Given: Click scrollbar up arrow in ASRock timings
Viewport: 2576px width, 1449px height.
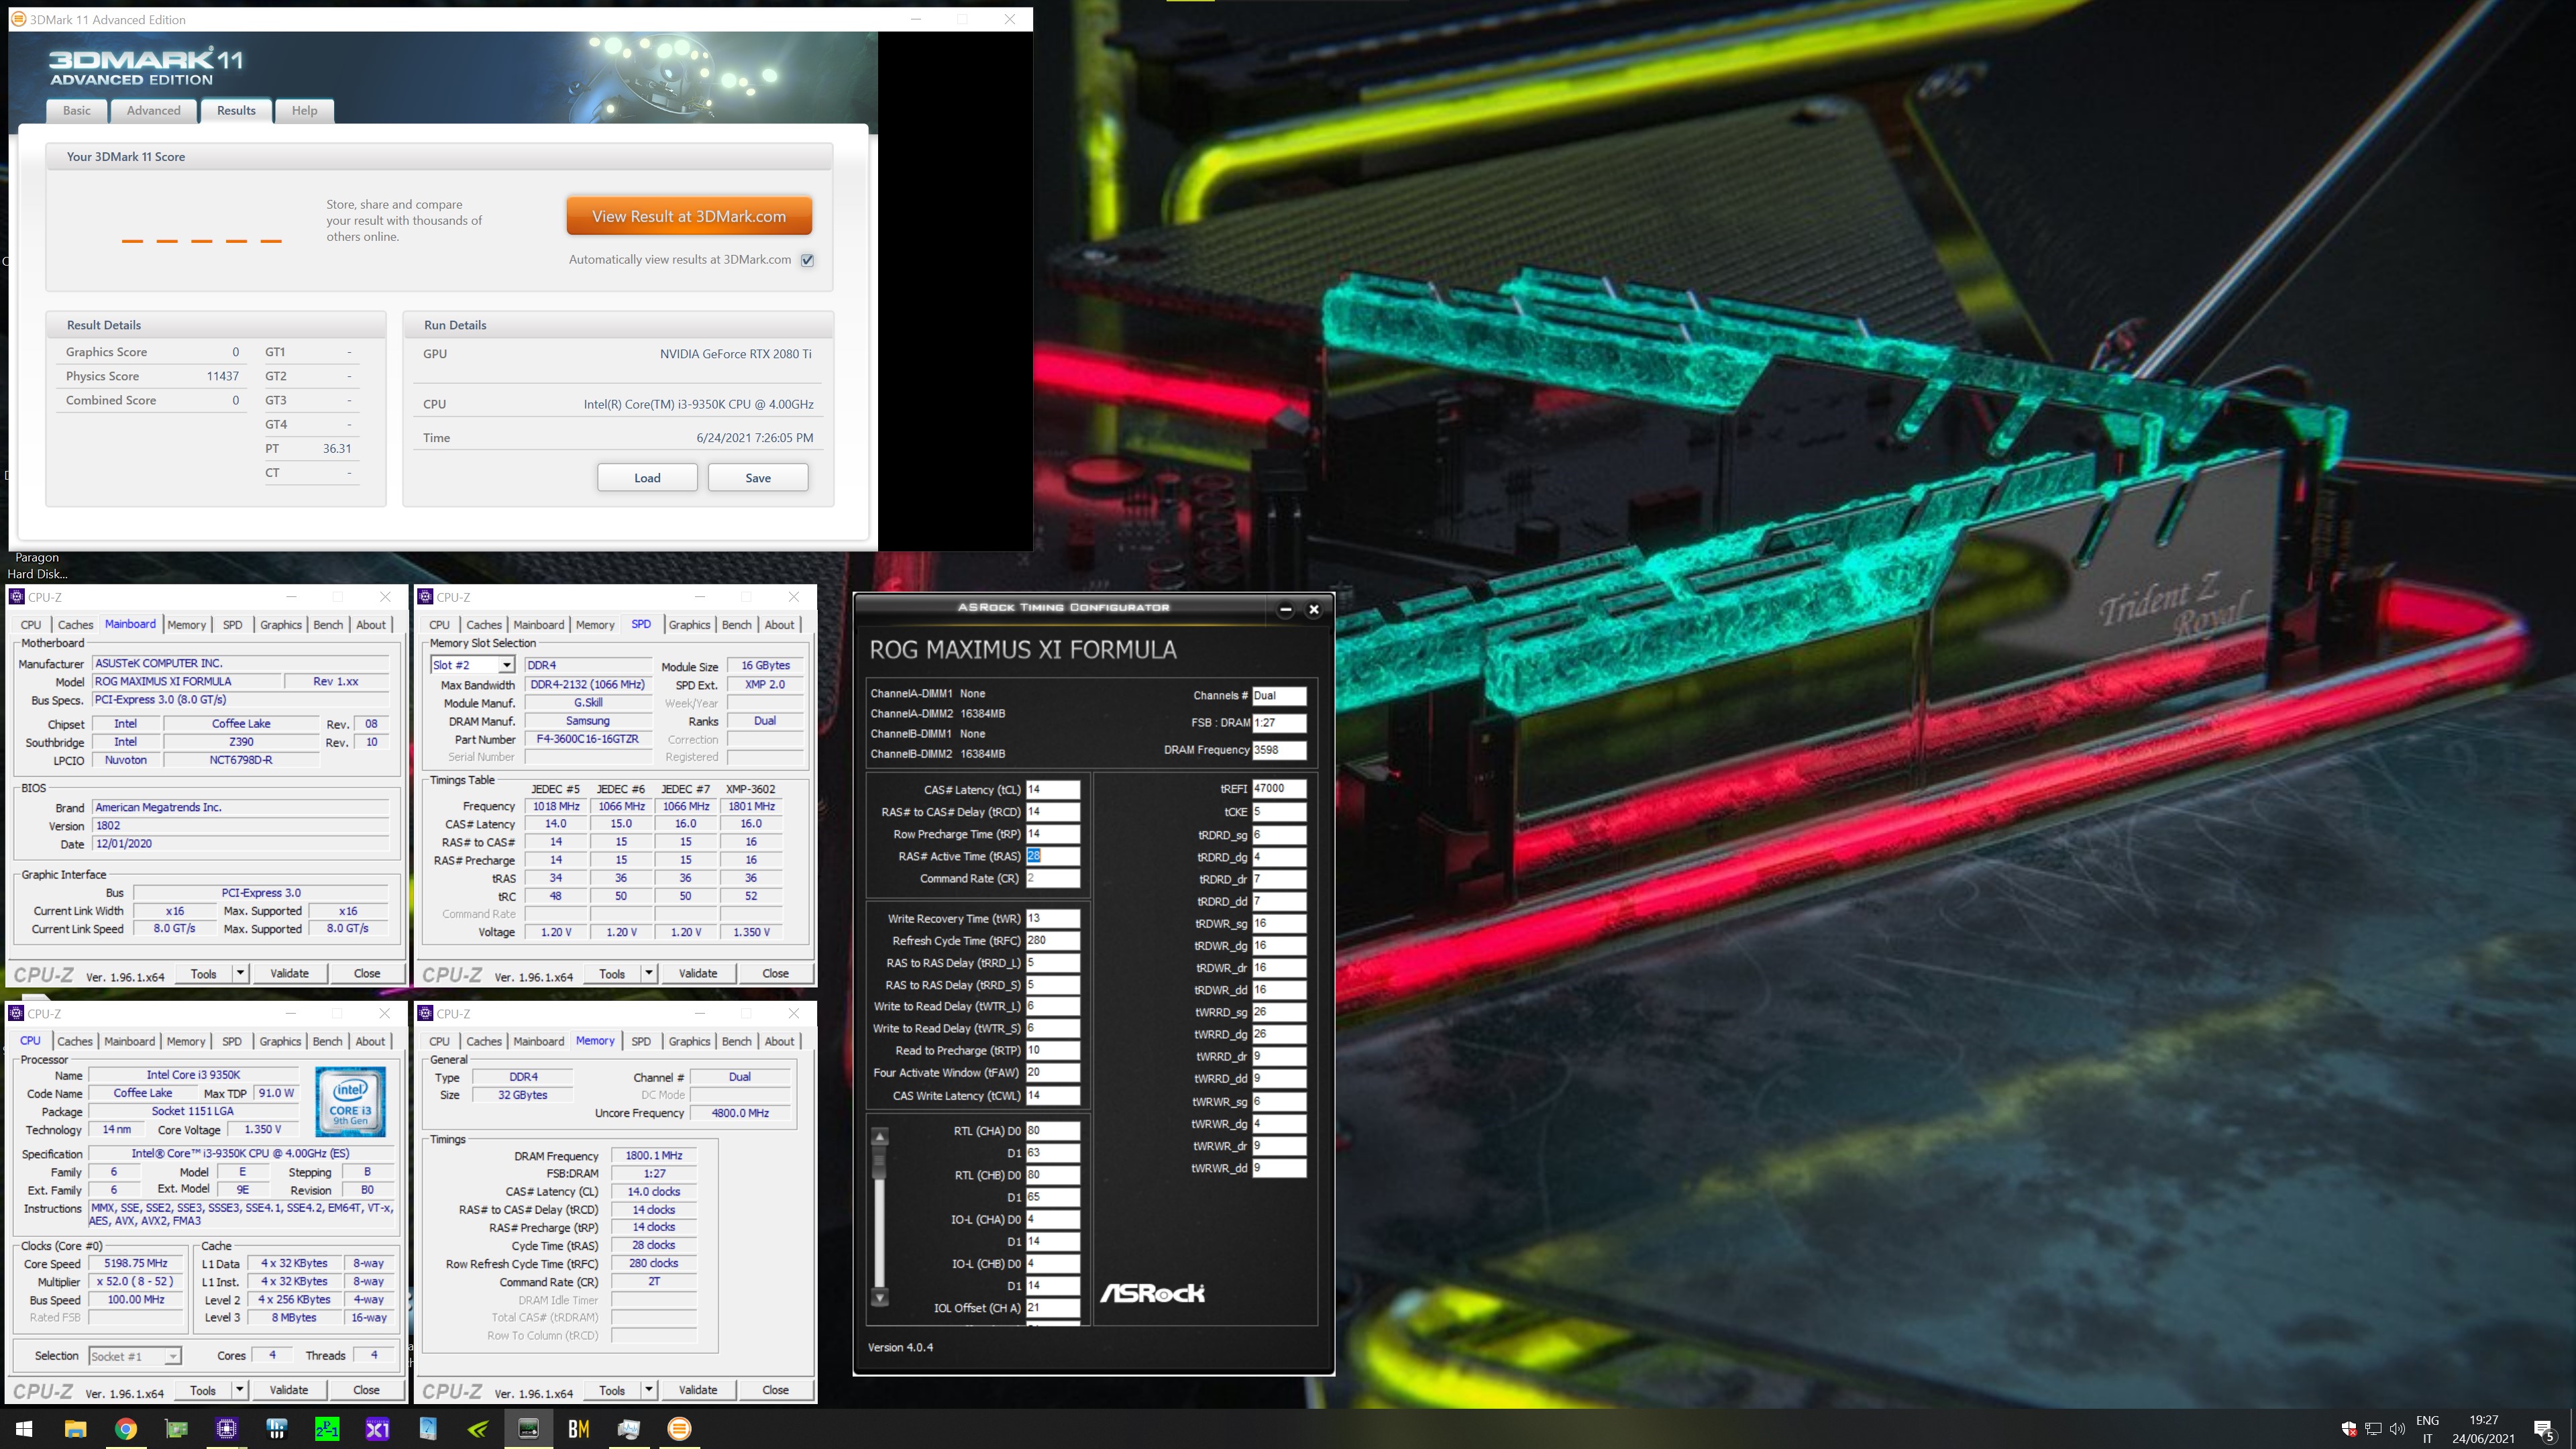Looking at the screenshot, I should (880, 1137).
